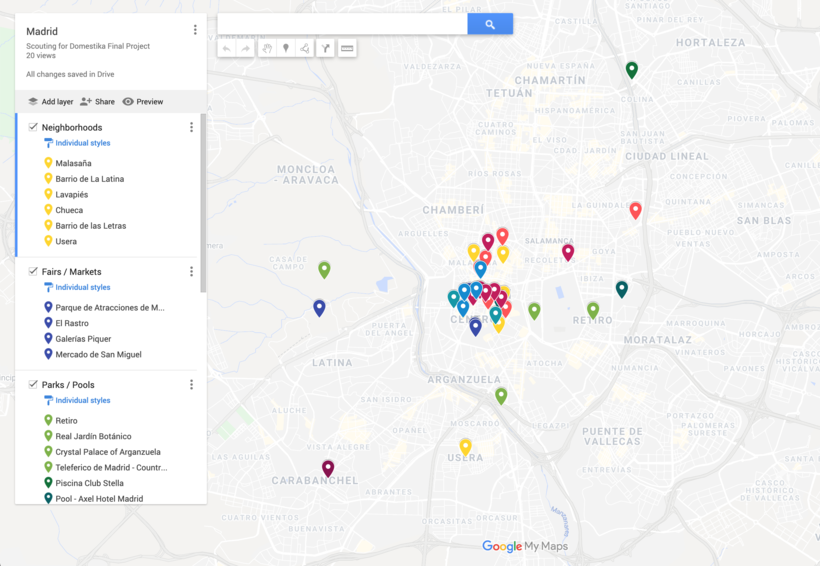Select Retiro in Parks / Pools list
The height and width of the screenshot is (566, 820).
pyautogui.click(x=66, y=421)
